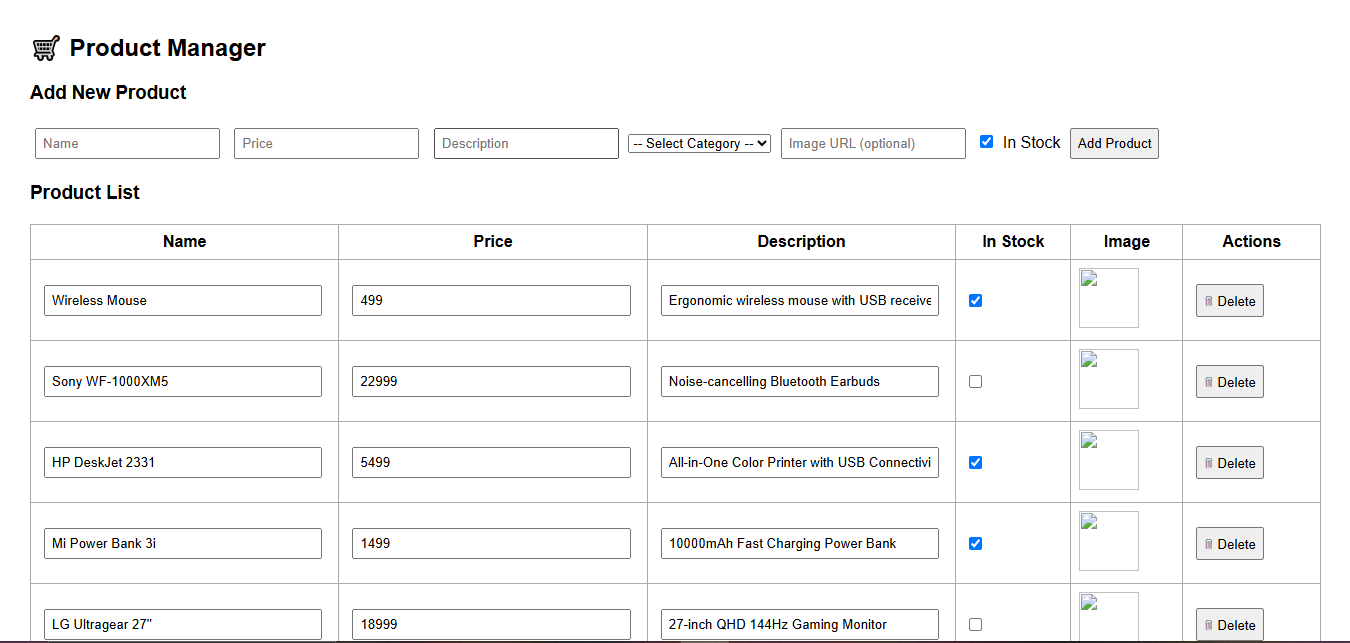Click the price field showing 18999
This screenshot has height=643, width=1350.
(x=490, y=624)
